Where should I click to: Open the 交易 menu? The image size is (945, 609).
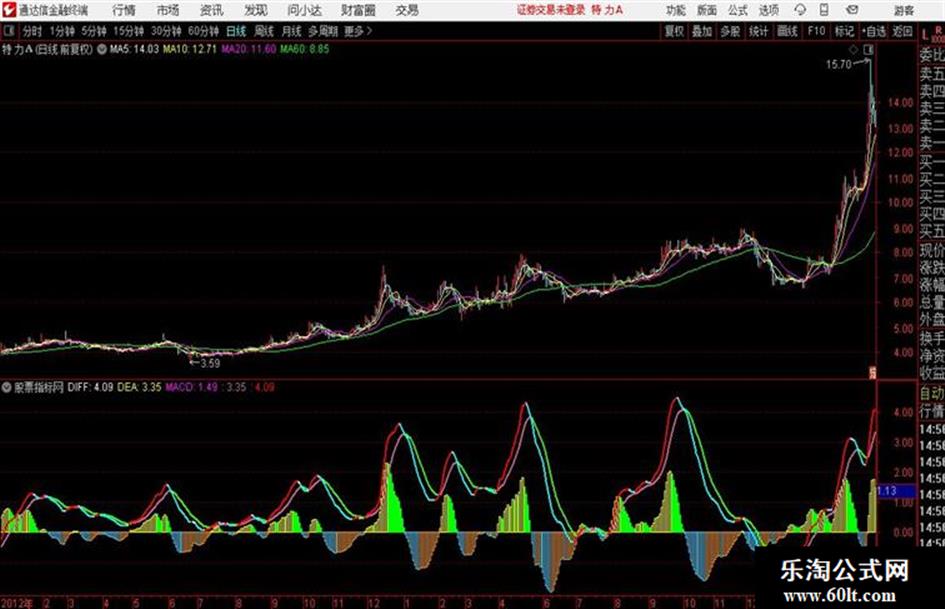(407, 10)
